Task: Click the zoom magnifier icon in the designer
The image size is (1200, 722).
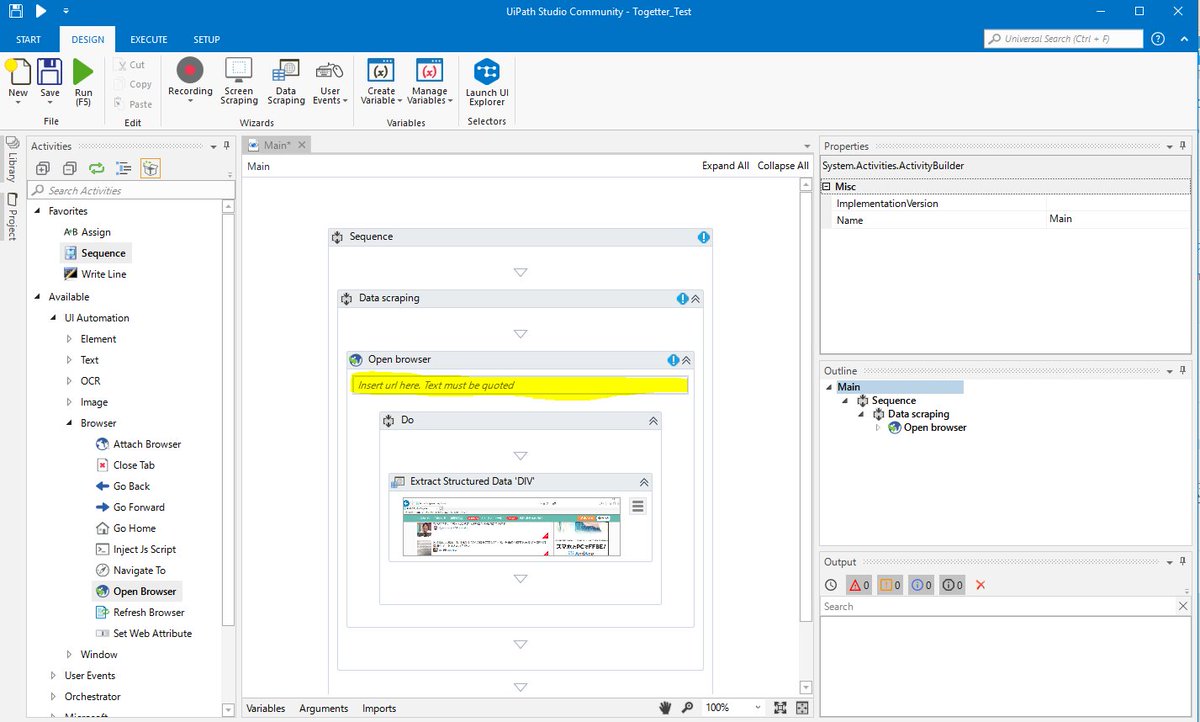Action: (687, 708)
